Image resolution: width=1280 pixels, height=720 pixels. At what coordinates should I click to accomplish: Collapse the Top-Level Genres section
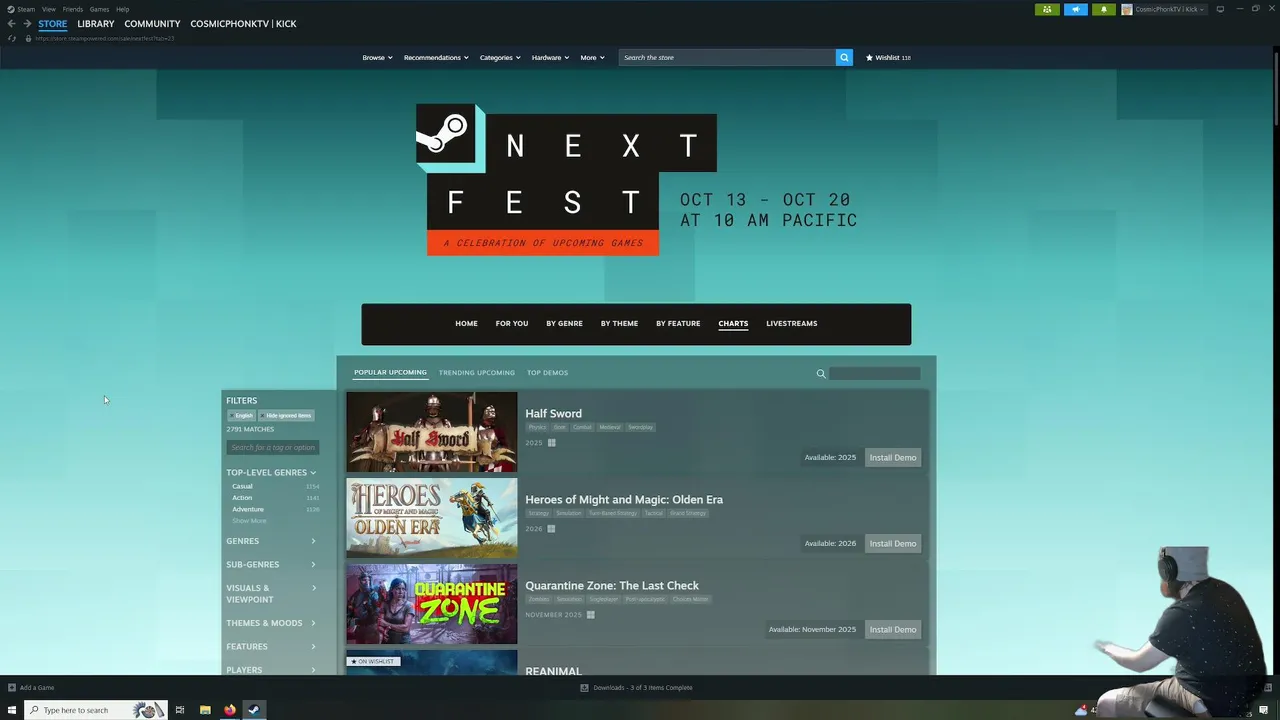click(x=271, y=472)
